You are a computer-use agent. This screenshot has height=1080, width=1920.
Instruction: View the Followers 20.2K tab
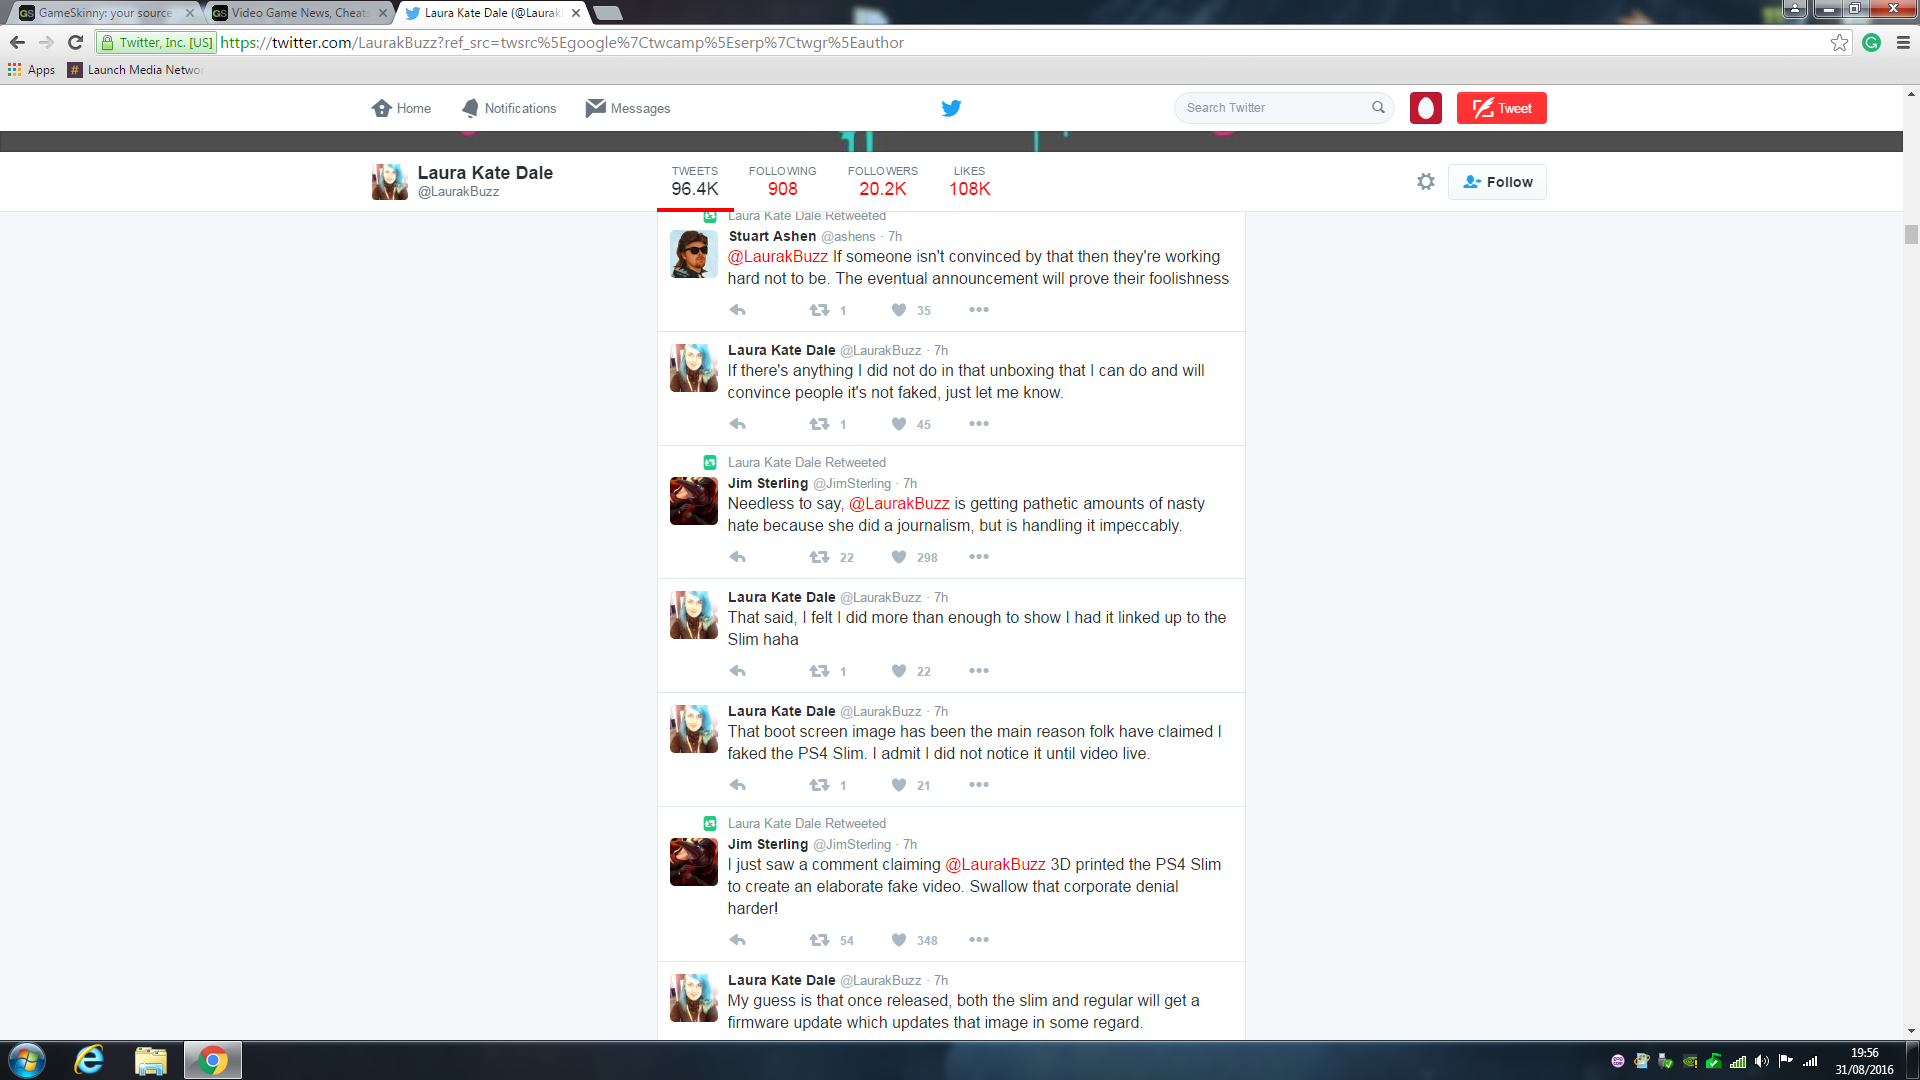point(882,182)
